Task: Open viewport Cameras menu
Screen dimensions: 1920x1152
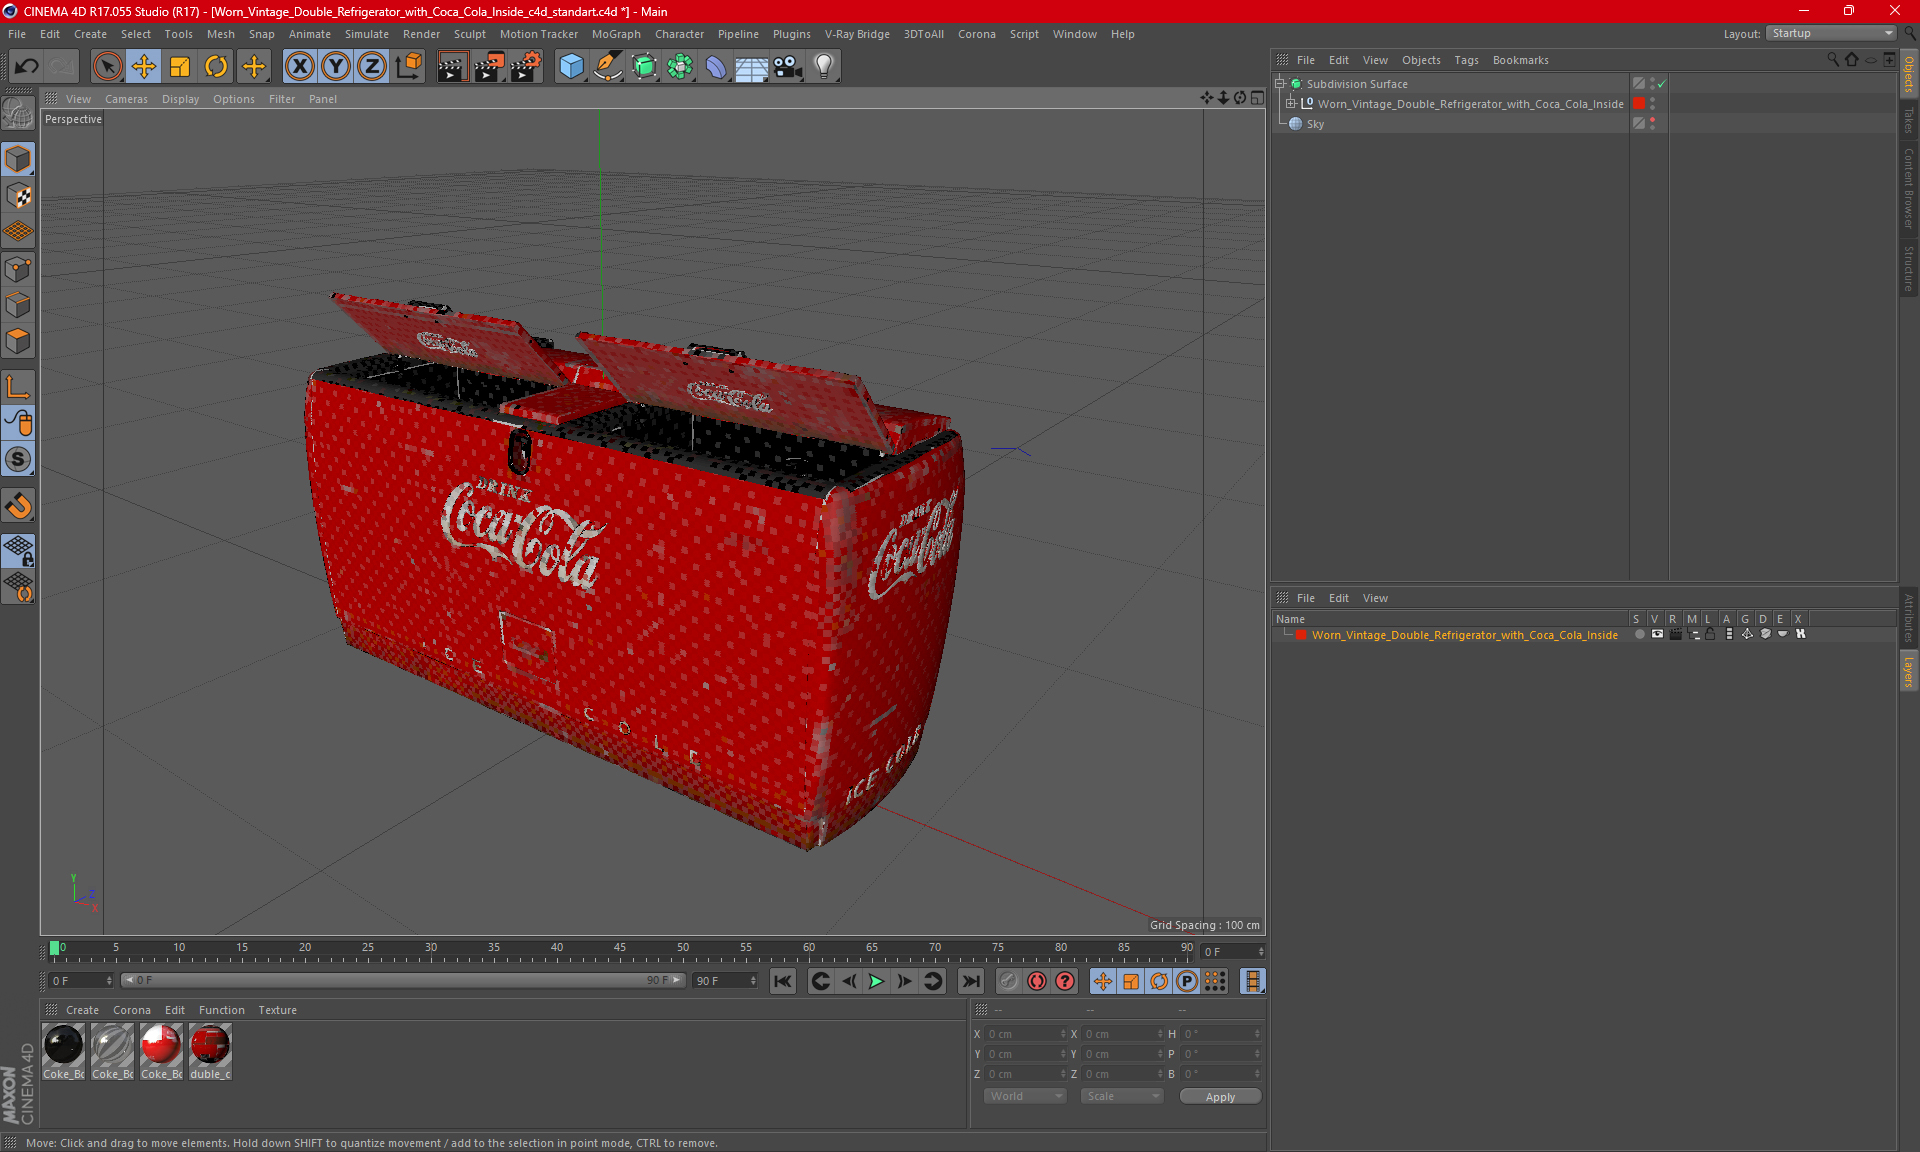Action: pyautogui.click(x=126, y=99)
